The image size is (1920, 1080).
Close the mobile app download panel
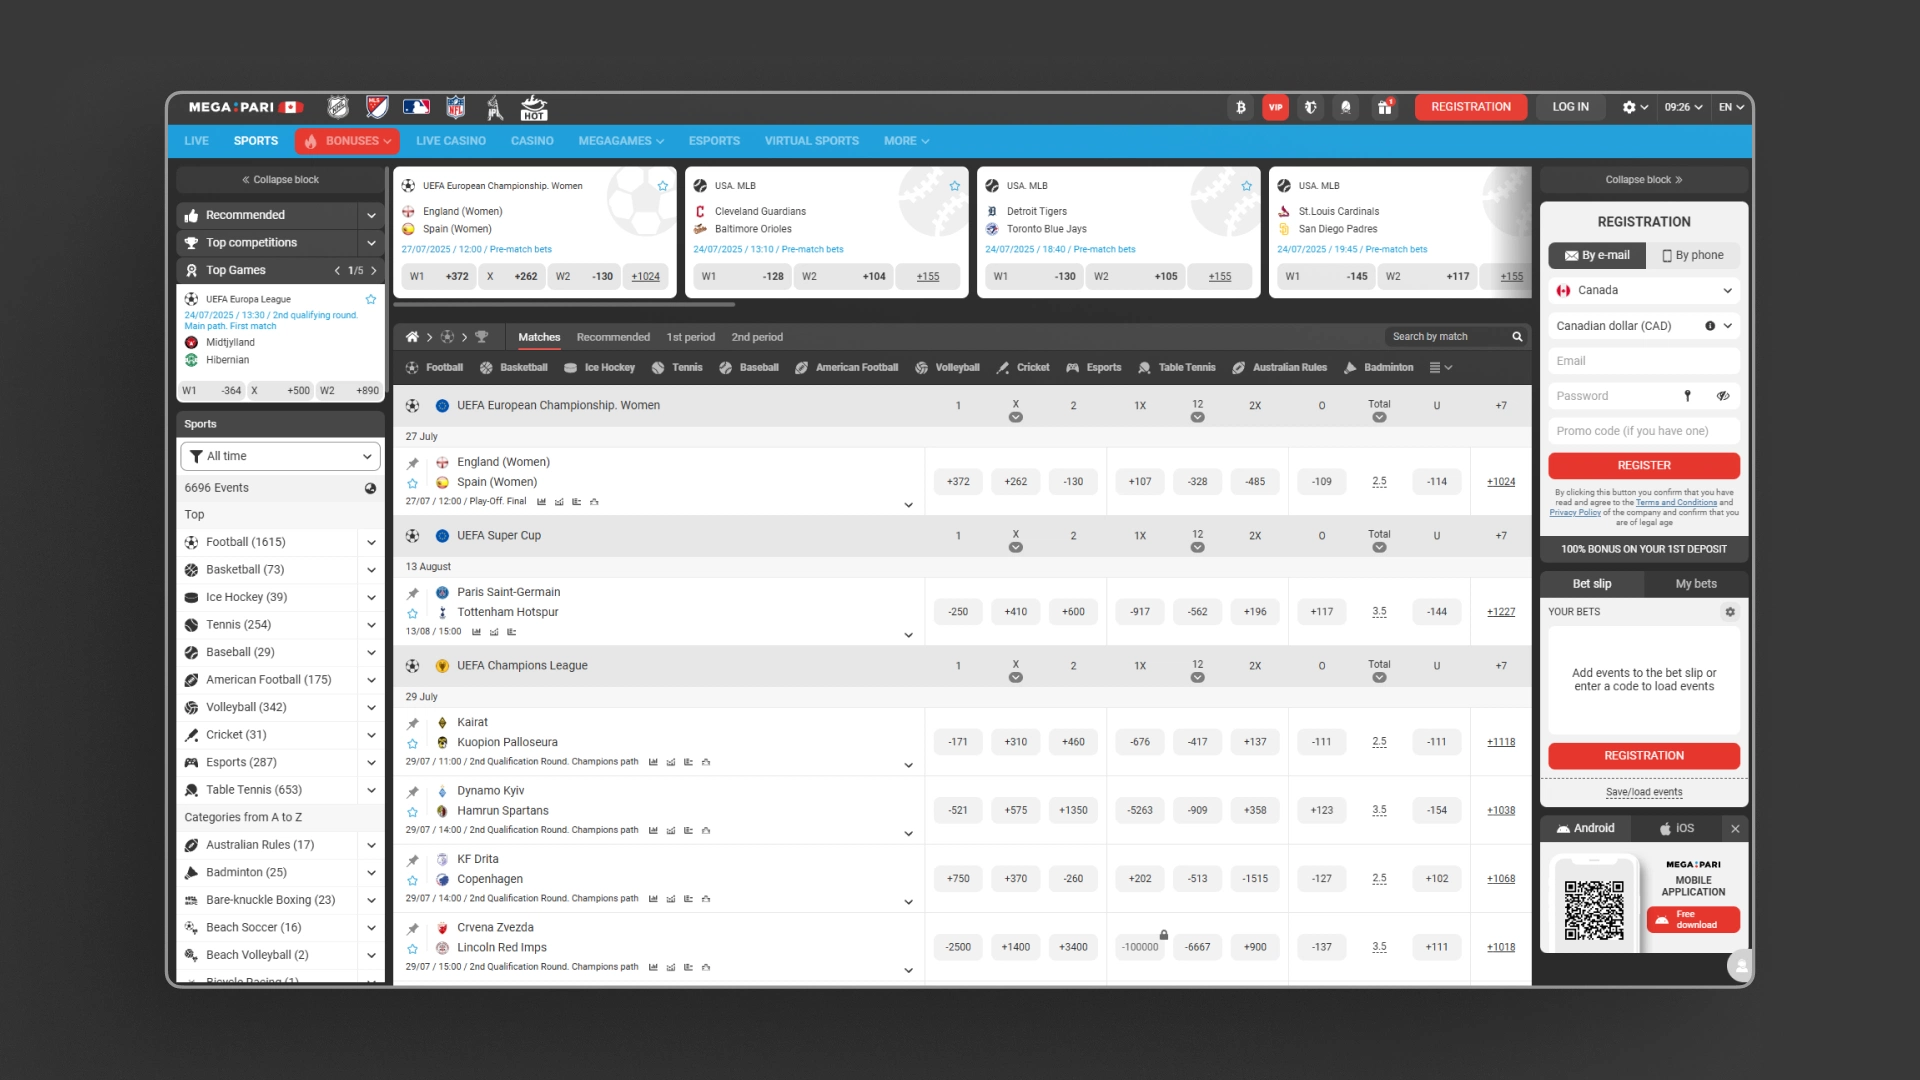click(x=1735, y=829)
